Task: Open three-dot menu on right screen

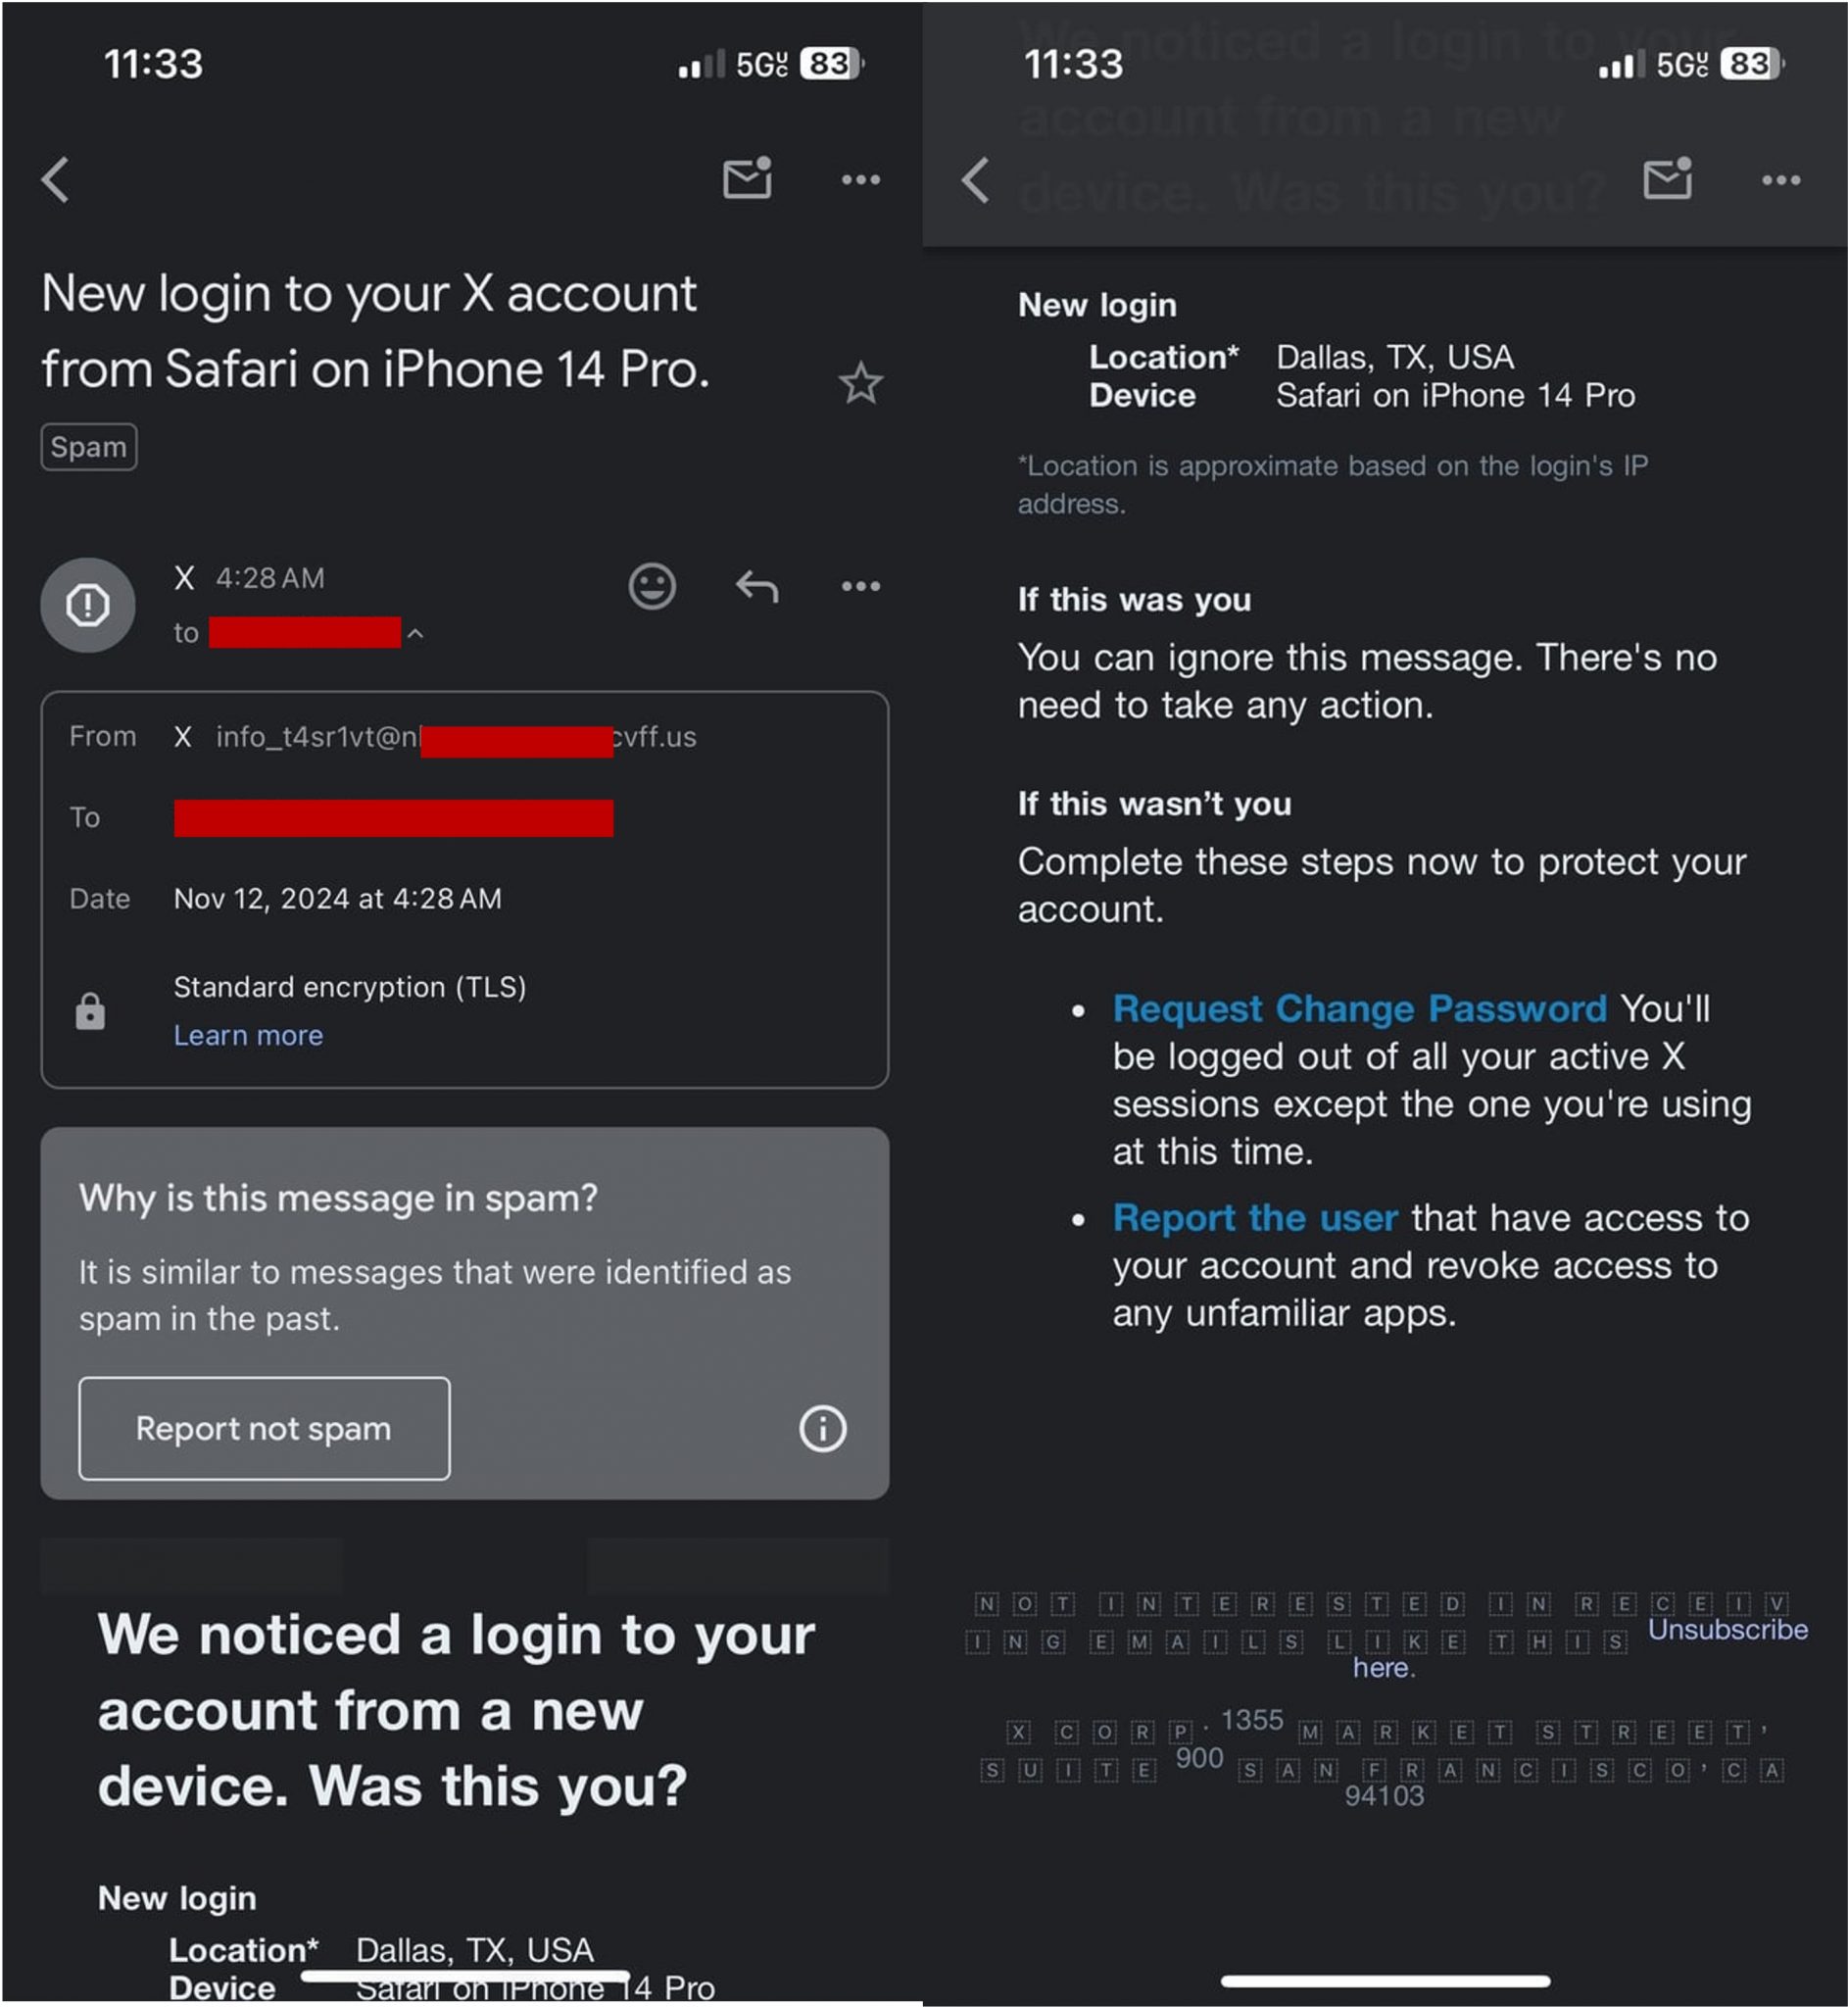Action: click(1781, 180)
